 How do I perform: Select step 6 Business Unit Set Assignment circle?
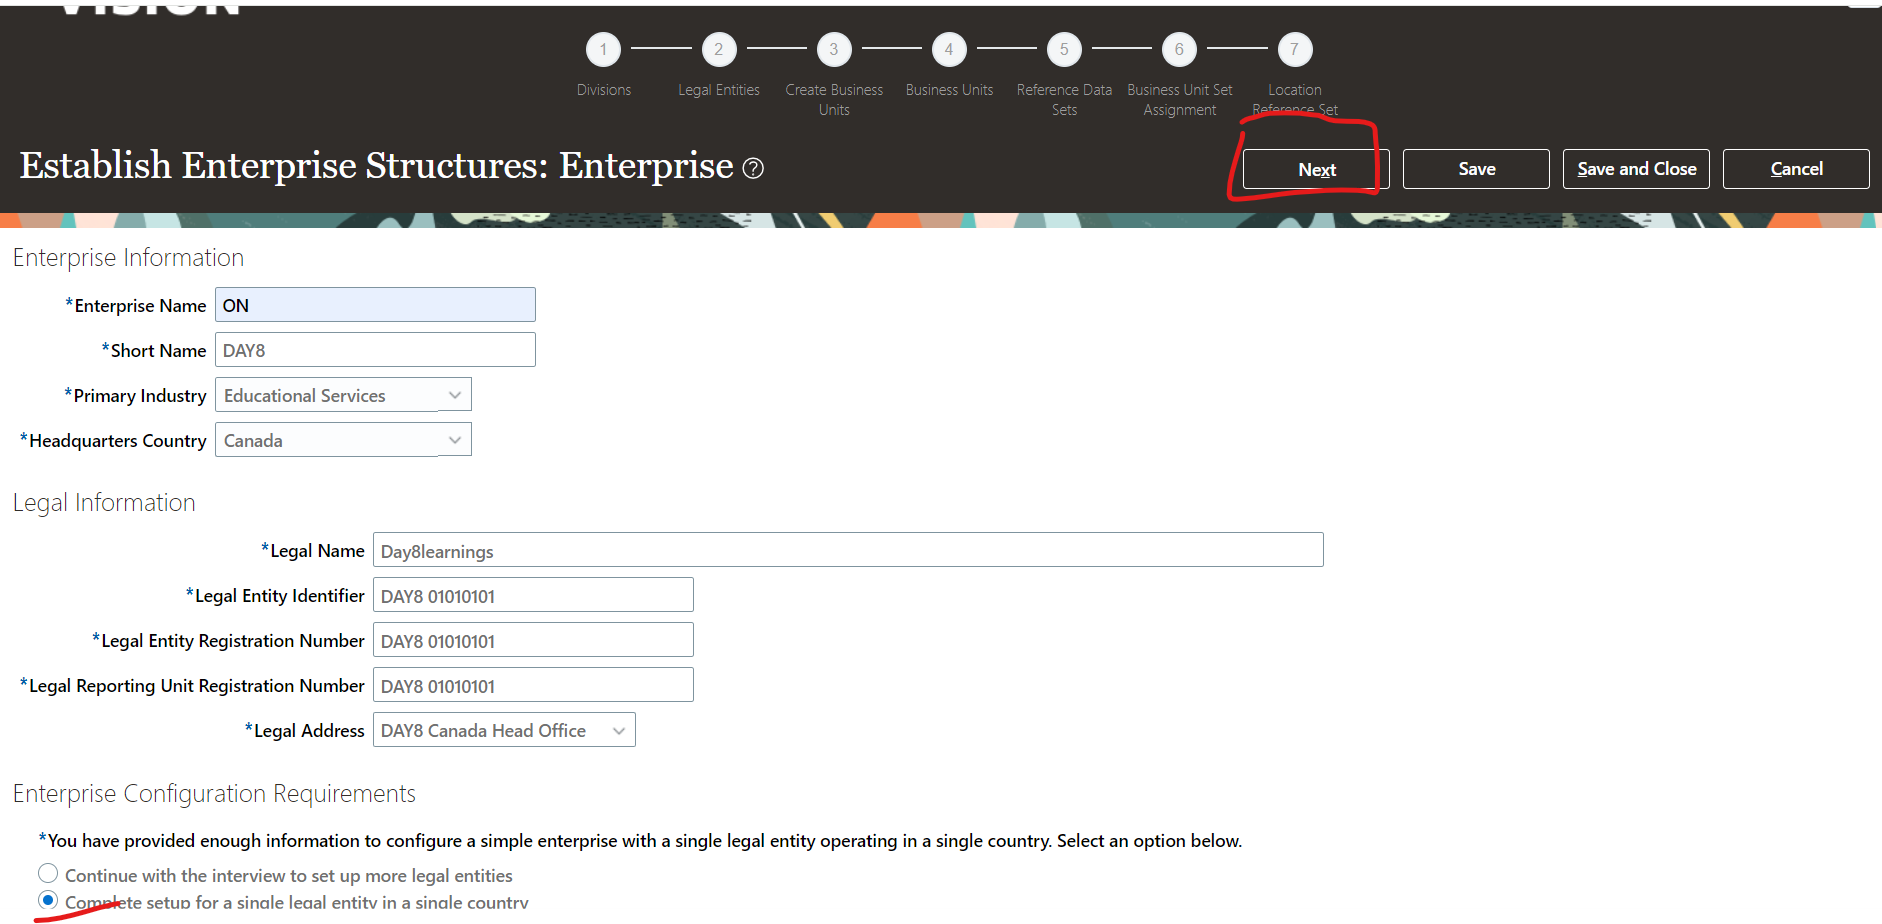pyautogui.click(x=1179, y=49)
